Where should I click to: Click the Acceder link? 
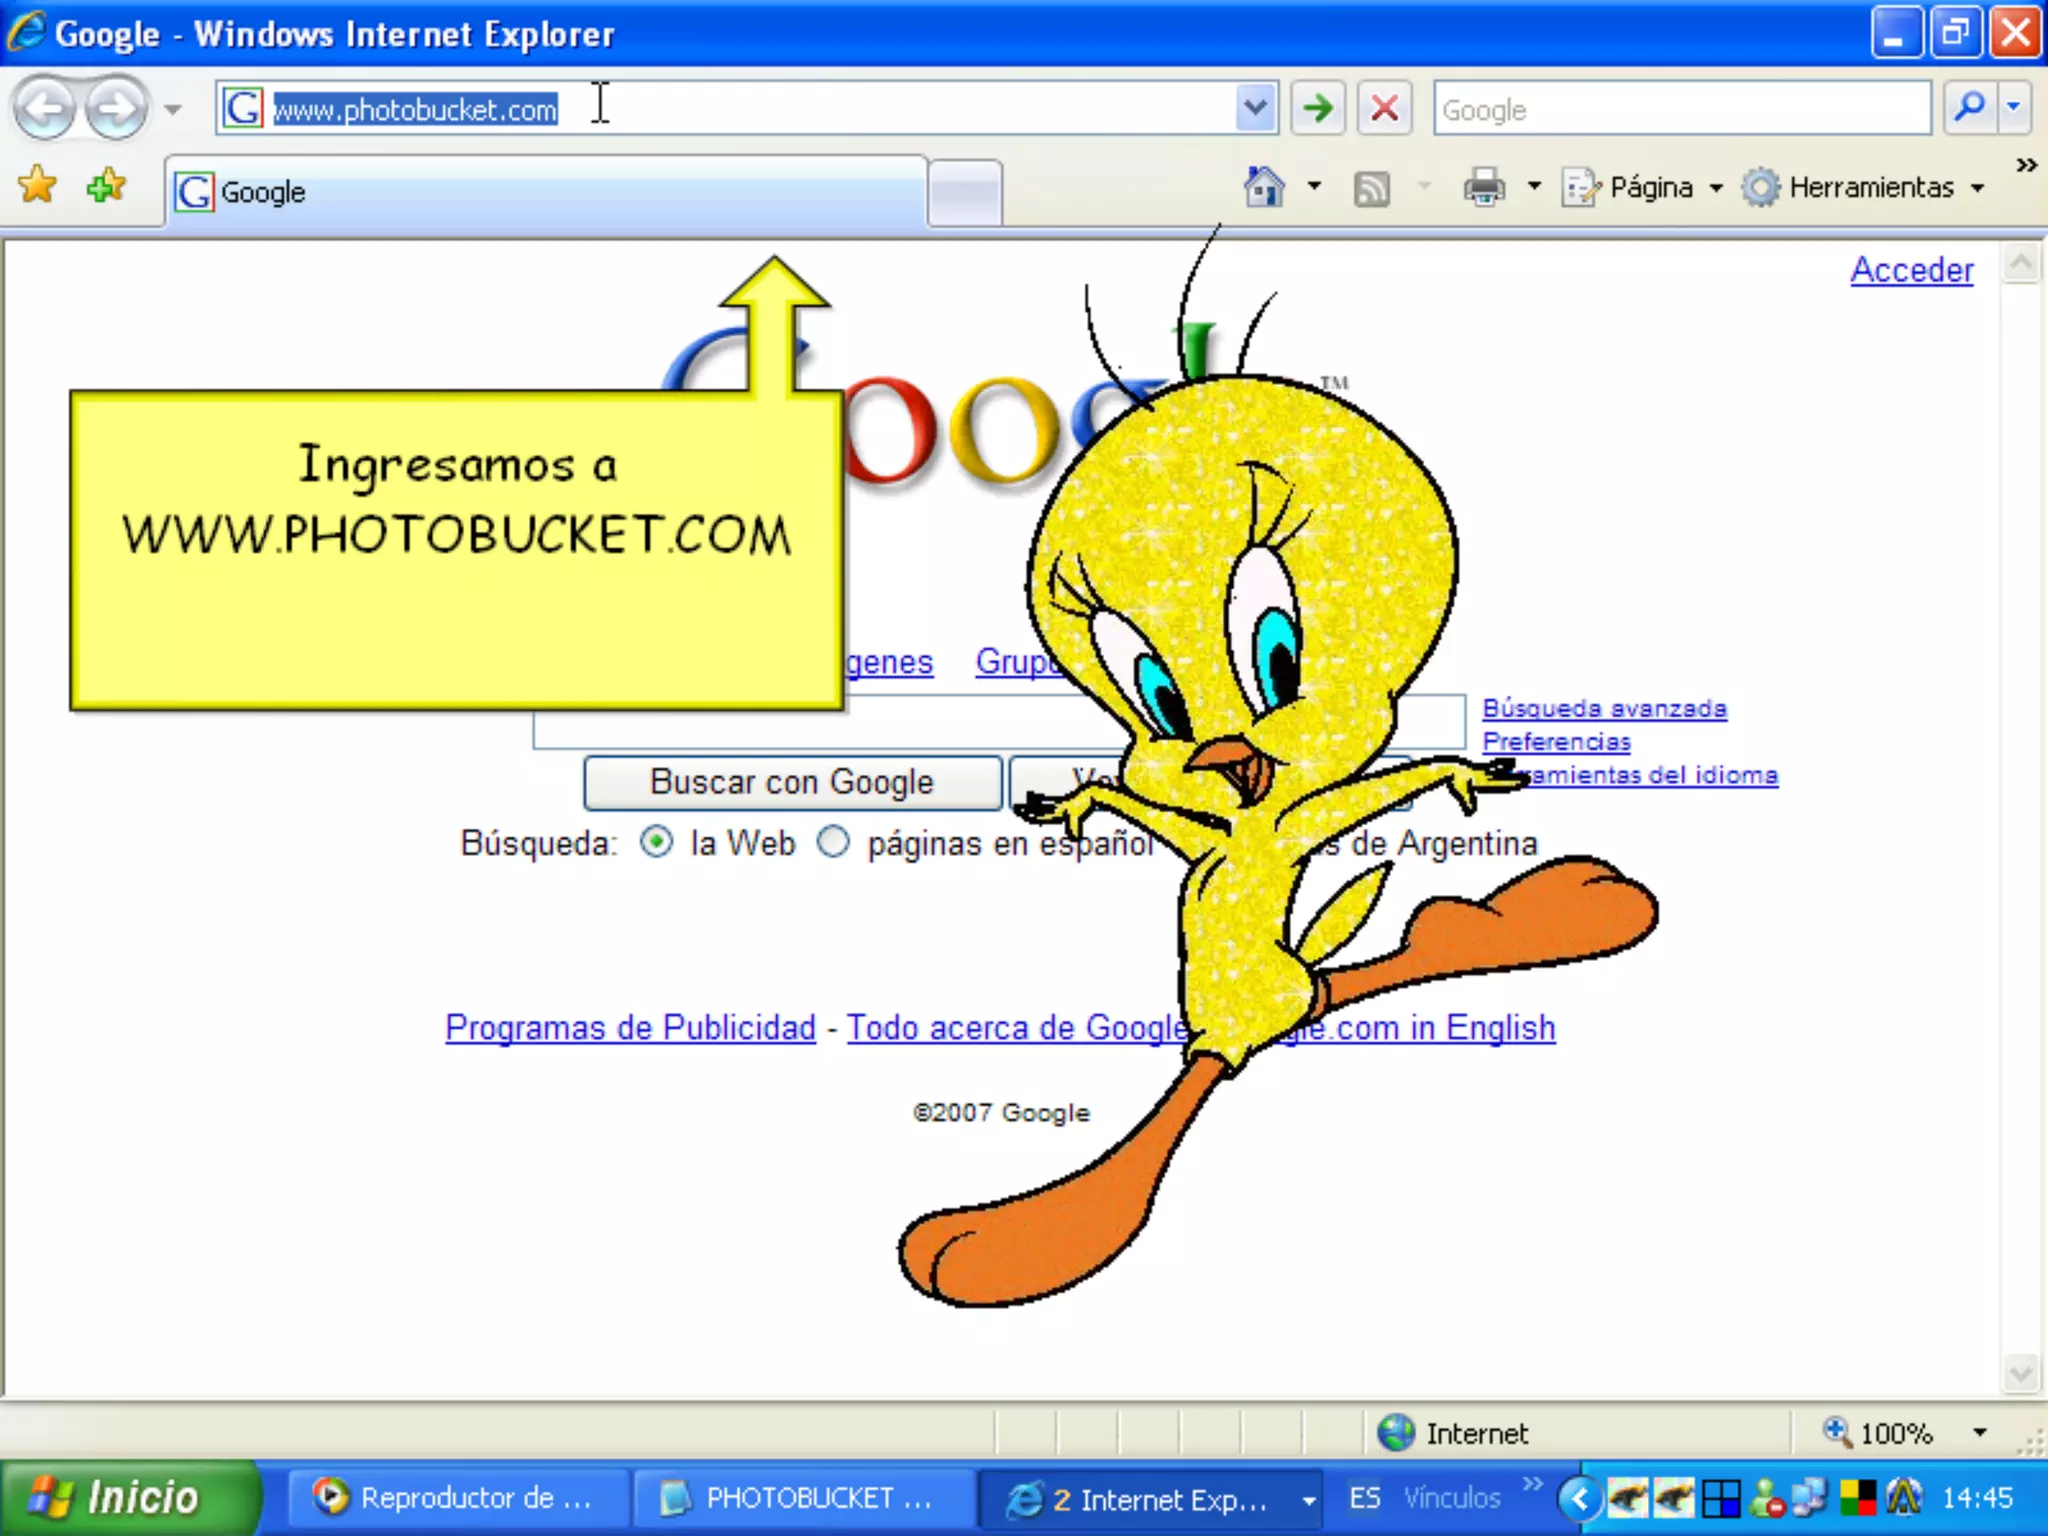(x=1911, y=270)
